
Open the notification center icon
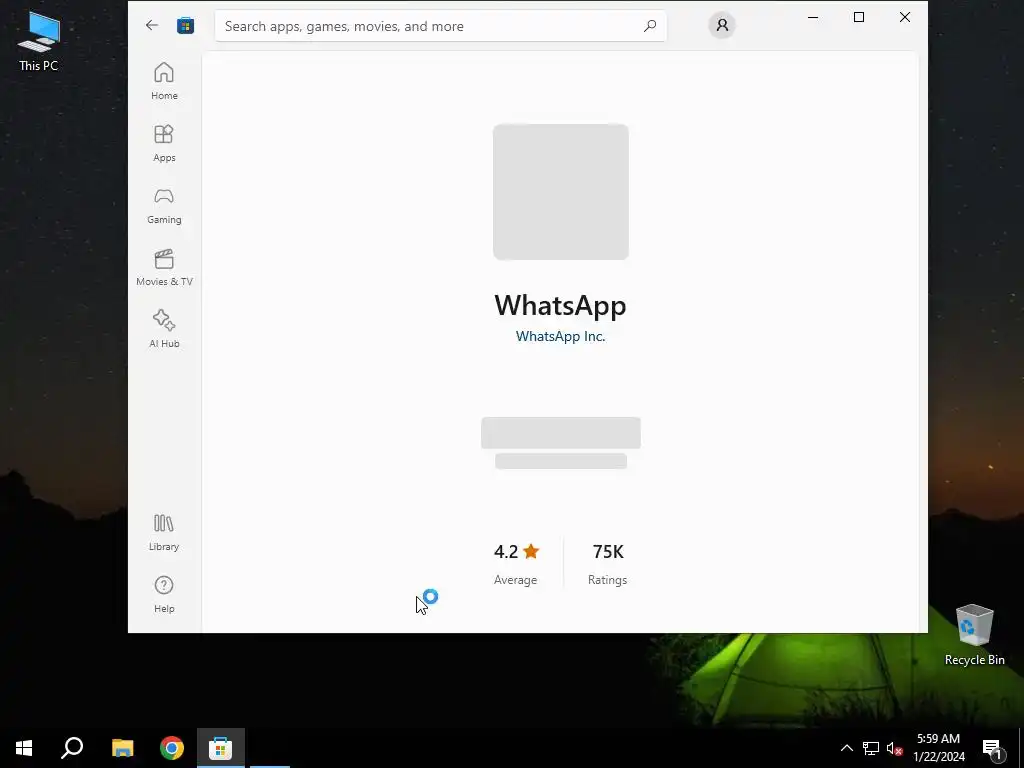coord(992,748)
